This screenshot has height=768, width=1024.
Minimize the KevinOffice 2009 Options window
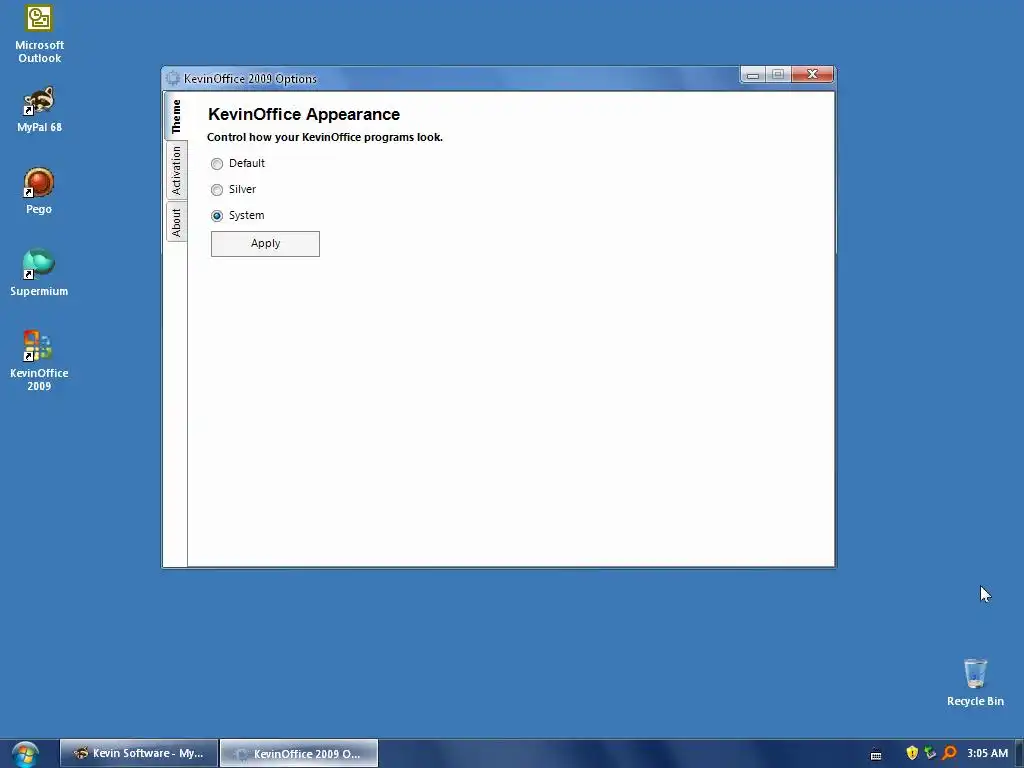pyautogui.click(x=753, y=74)
